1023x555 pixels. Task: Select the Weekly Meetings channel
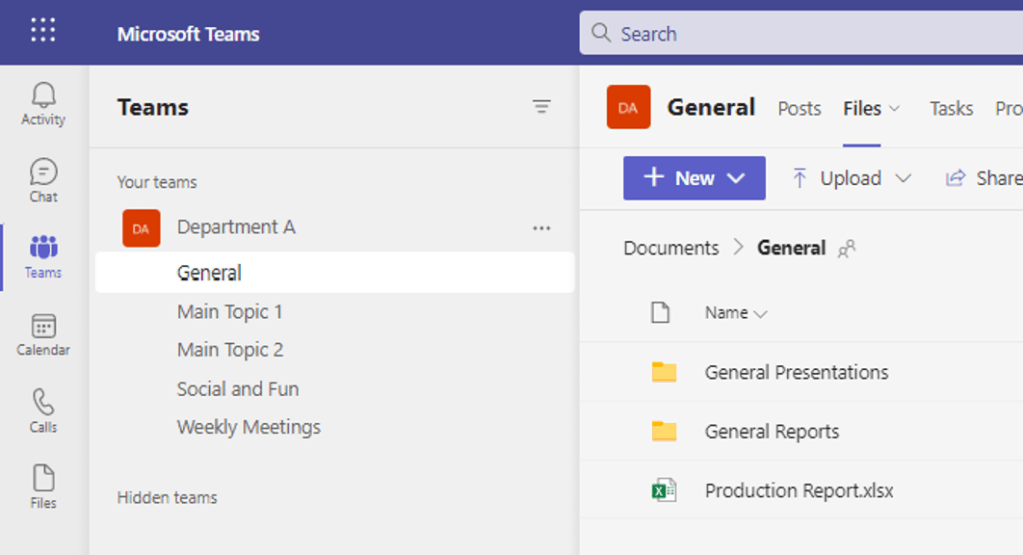pos(249,427)
